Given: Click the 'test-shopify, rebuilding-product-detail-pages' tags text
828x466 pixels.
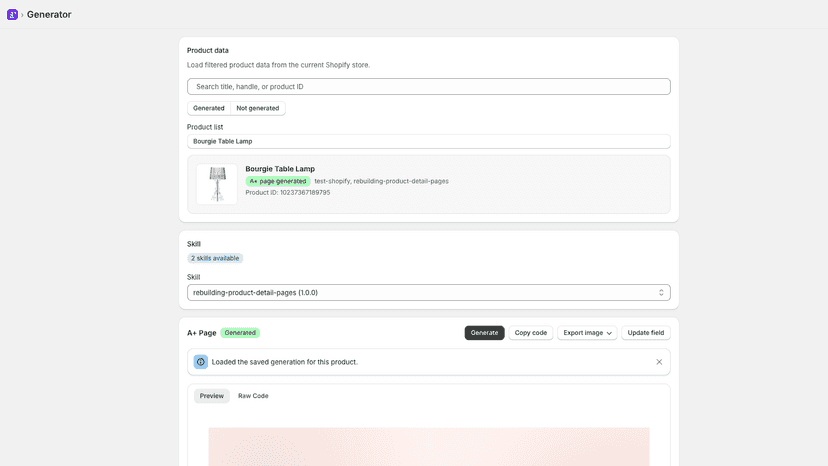Looking at the screenshot, I should [x=381, y=181].
